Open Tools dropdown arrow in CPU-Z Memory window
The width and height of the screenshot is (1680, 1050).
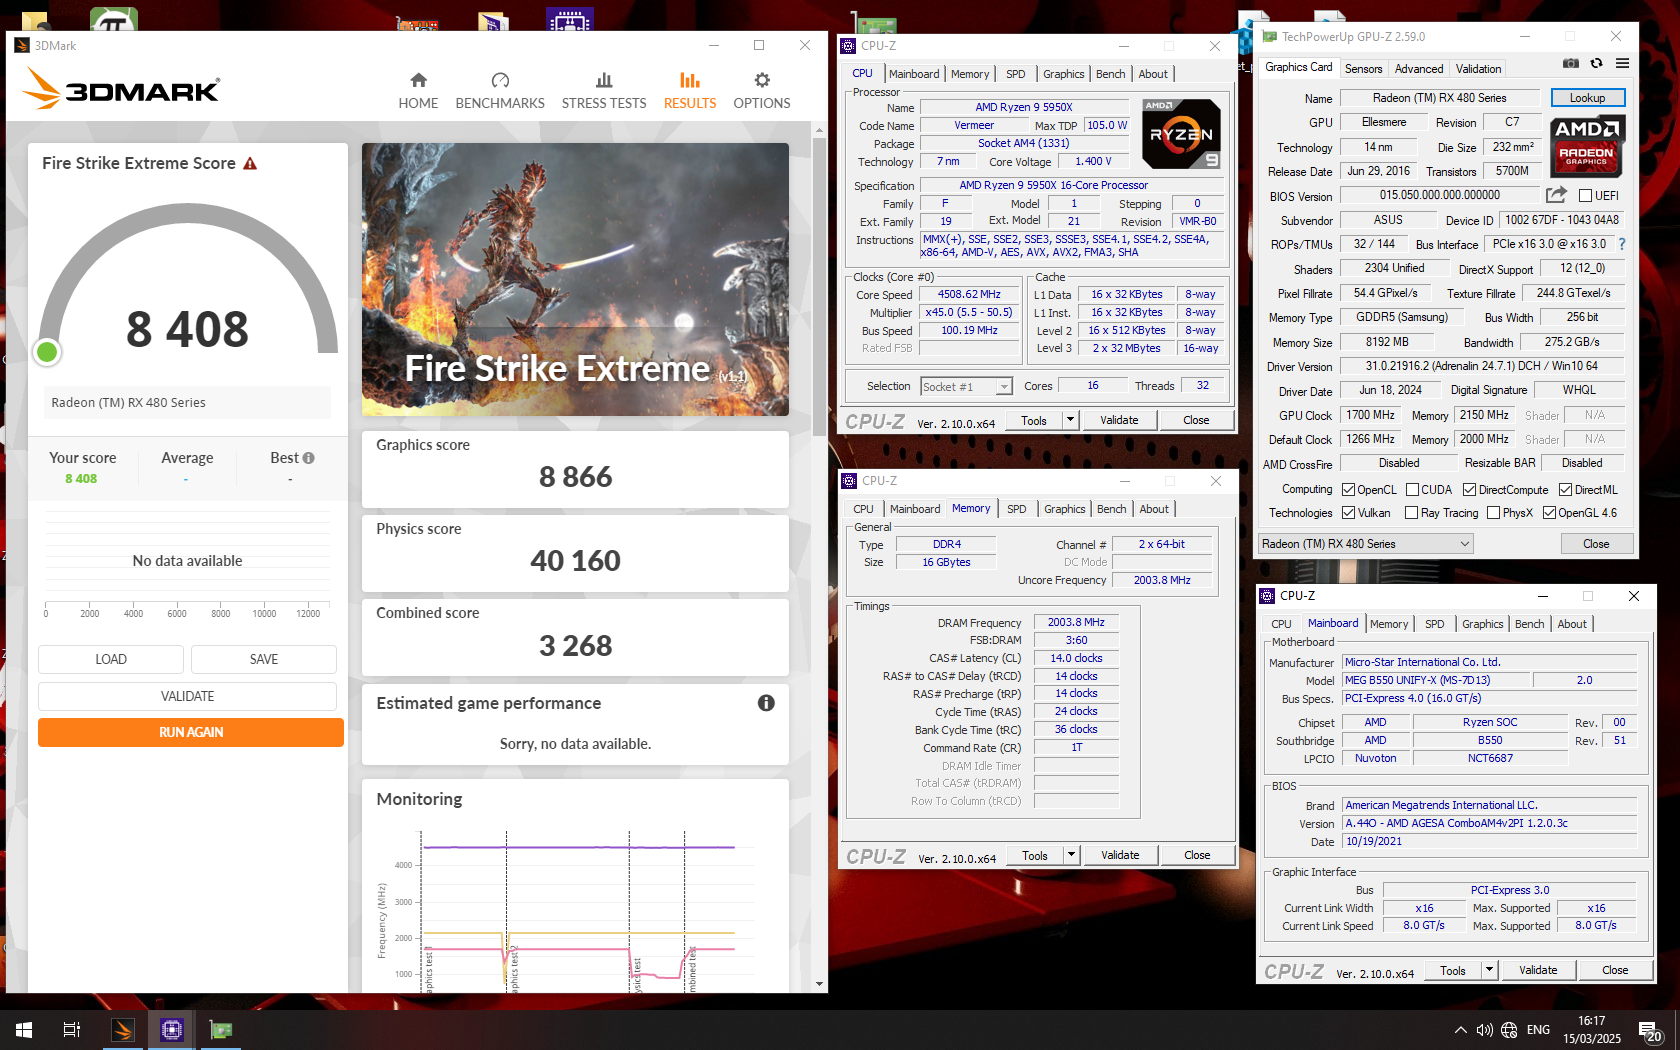[1071, 855]
